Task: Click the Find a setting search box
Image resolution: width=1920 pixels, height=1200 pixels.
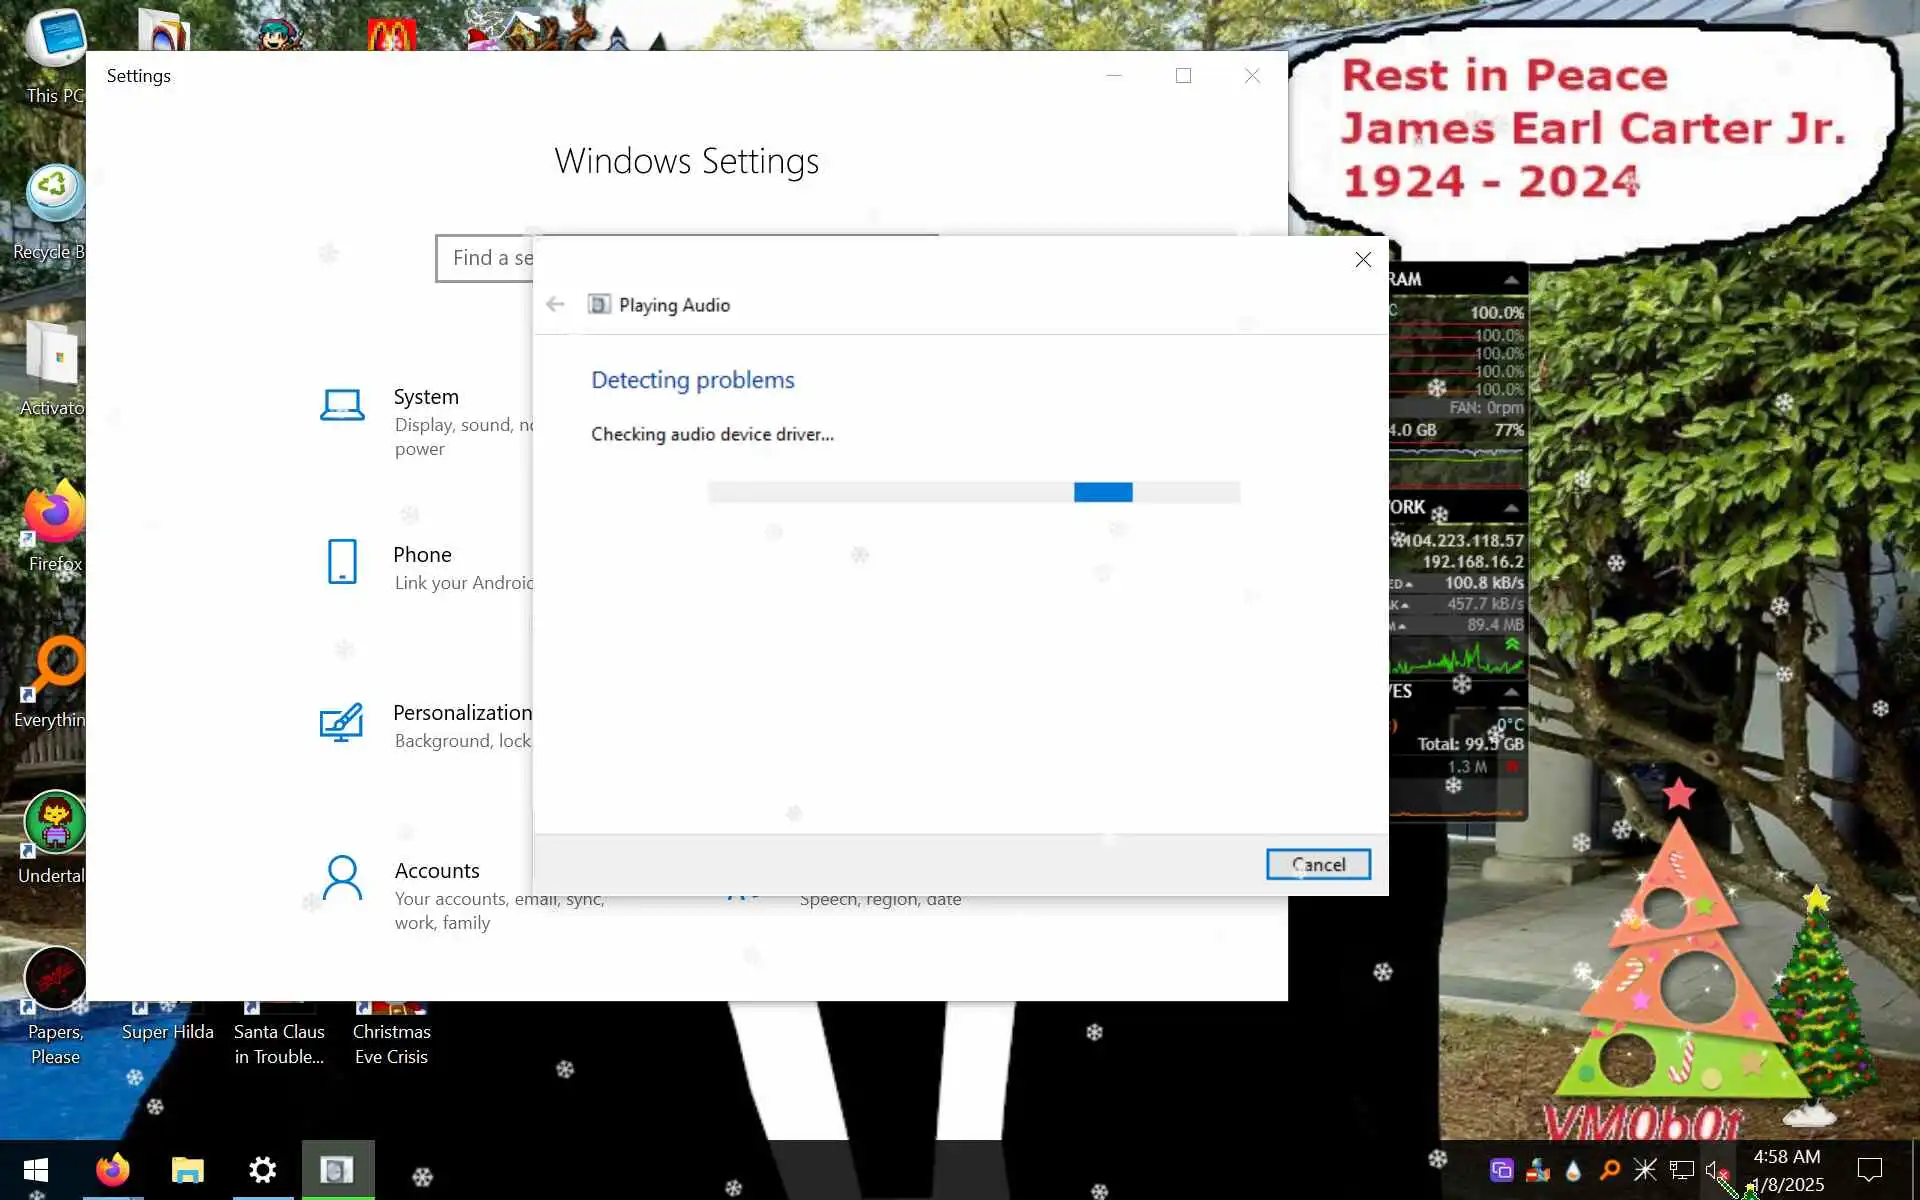Action: coord(485,258)
